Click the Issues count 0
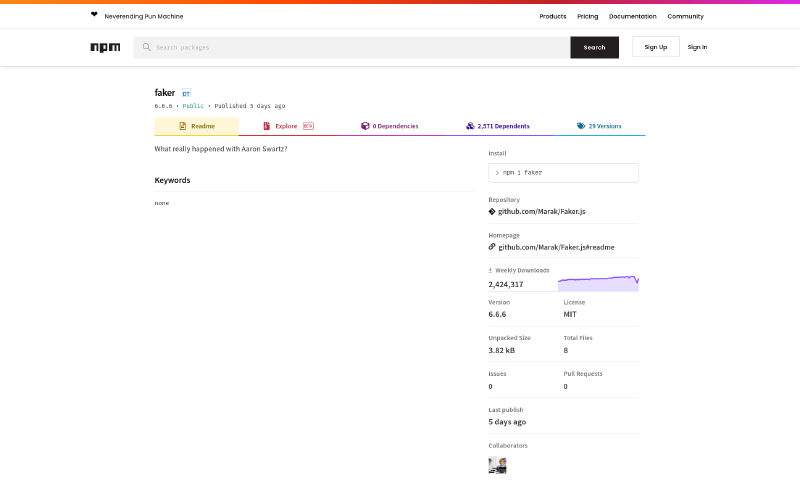Image resolution: width=800 pixels, height=486 pixels. coord(490,387)
